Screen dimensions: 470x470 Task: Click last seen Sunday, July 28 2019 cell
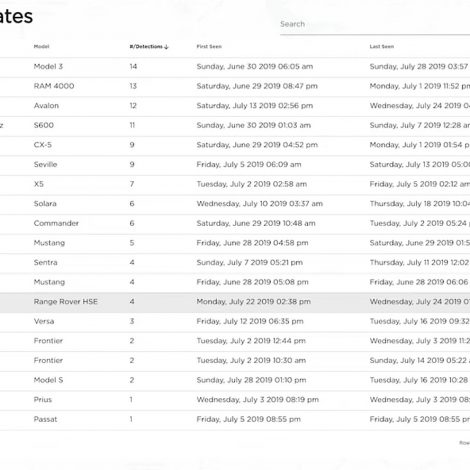[419, 67]
